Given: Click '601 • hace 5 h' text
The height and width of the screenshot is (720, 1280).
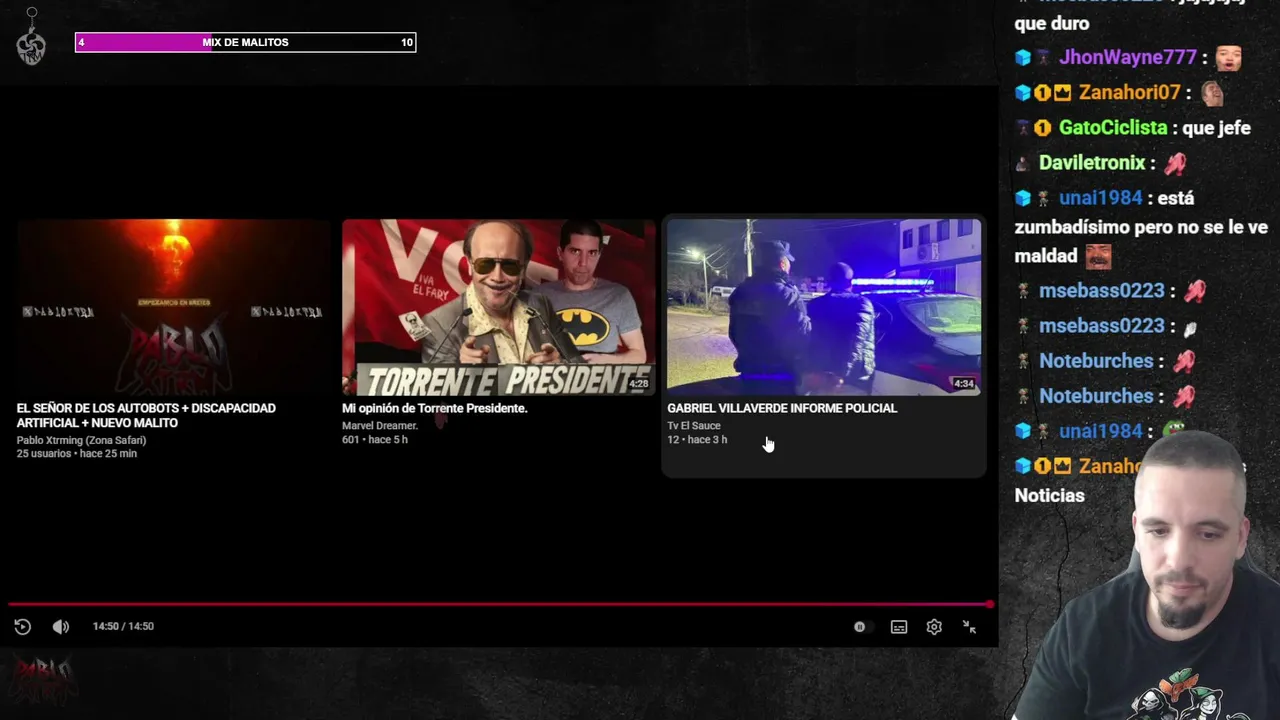Looking at the screenshot, I should click(x=375, y=440).
